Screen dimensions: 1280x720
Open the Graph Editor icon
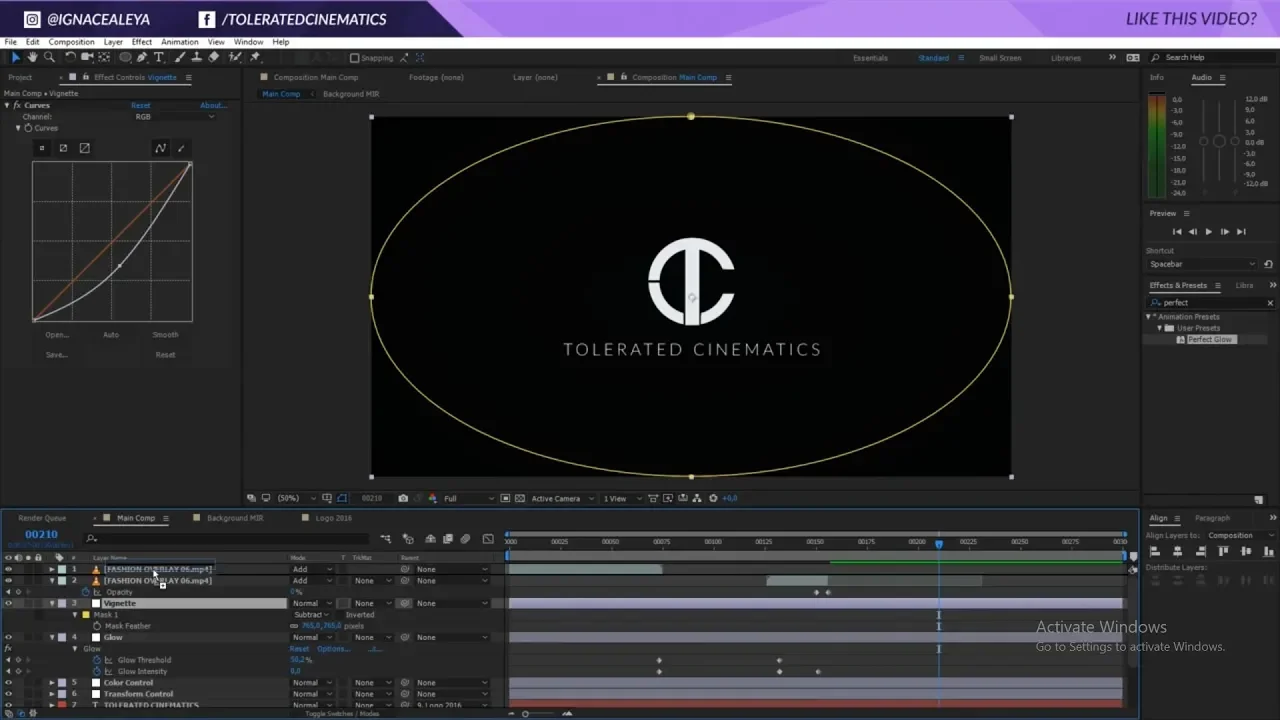(x=488, y=539)
